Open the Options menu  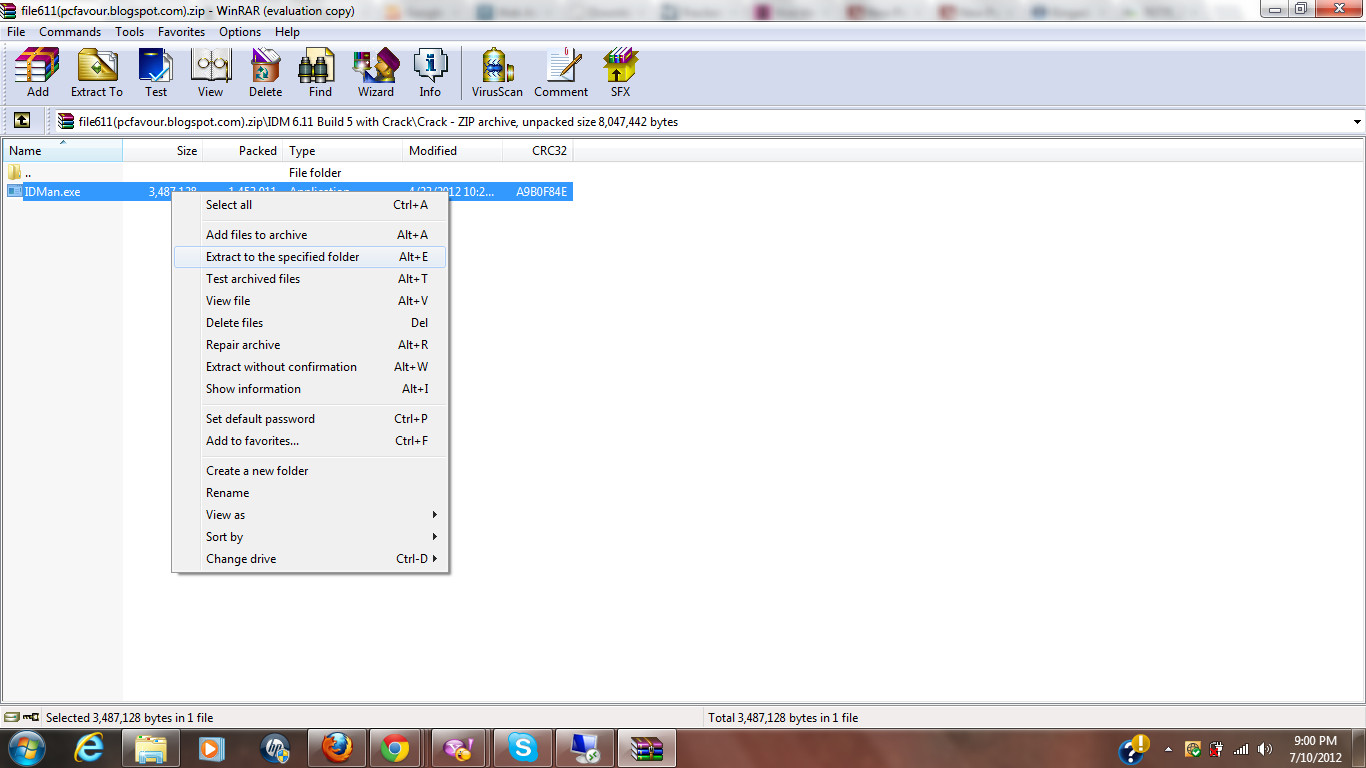click(x=240, y=32)
